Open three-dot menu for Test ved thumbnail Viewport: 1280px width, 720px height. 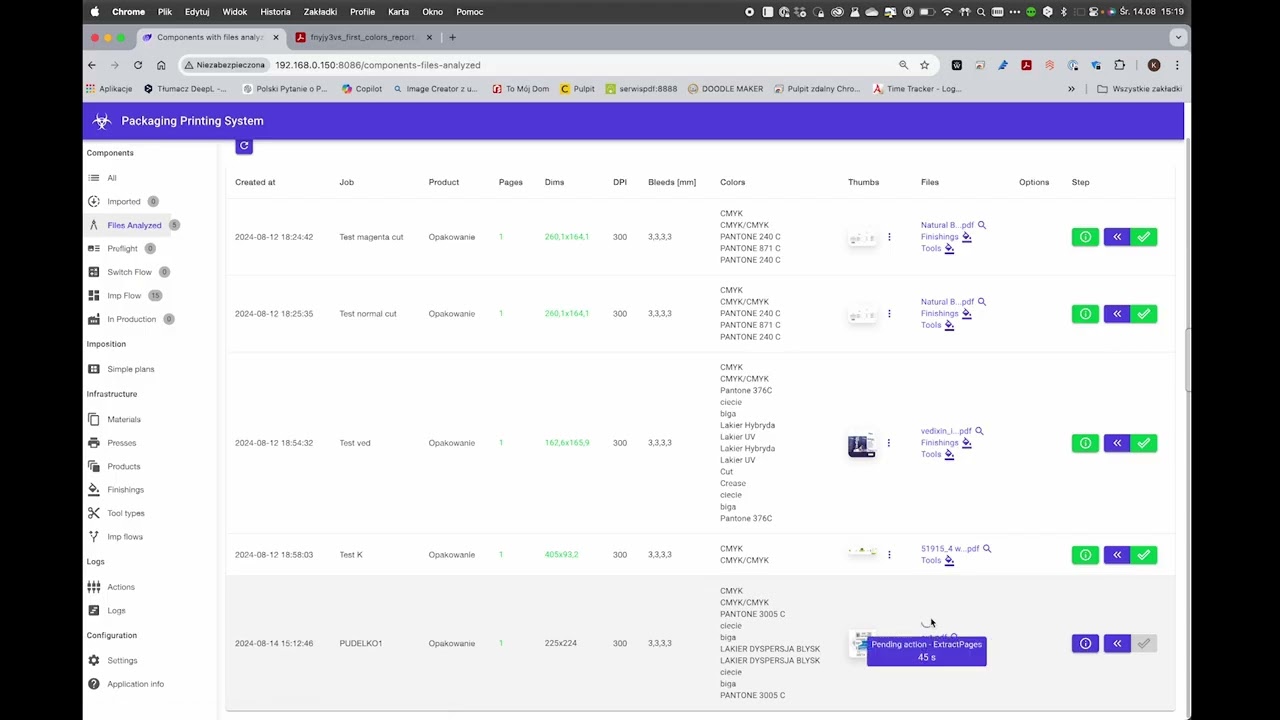click(889, 443)
